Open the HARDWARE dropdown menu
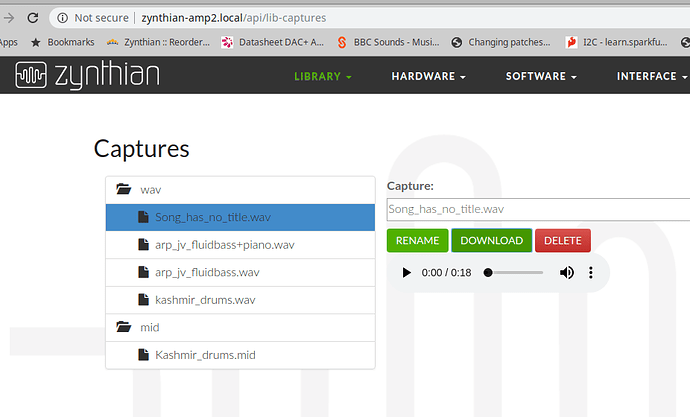Screen dimensions: 690x417 click(x=428, y=77)
